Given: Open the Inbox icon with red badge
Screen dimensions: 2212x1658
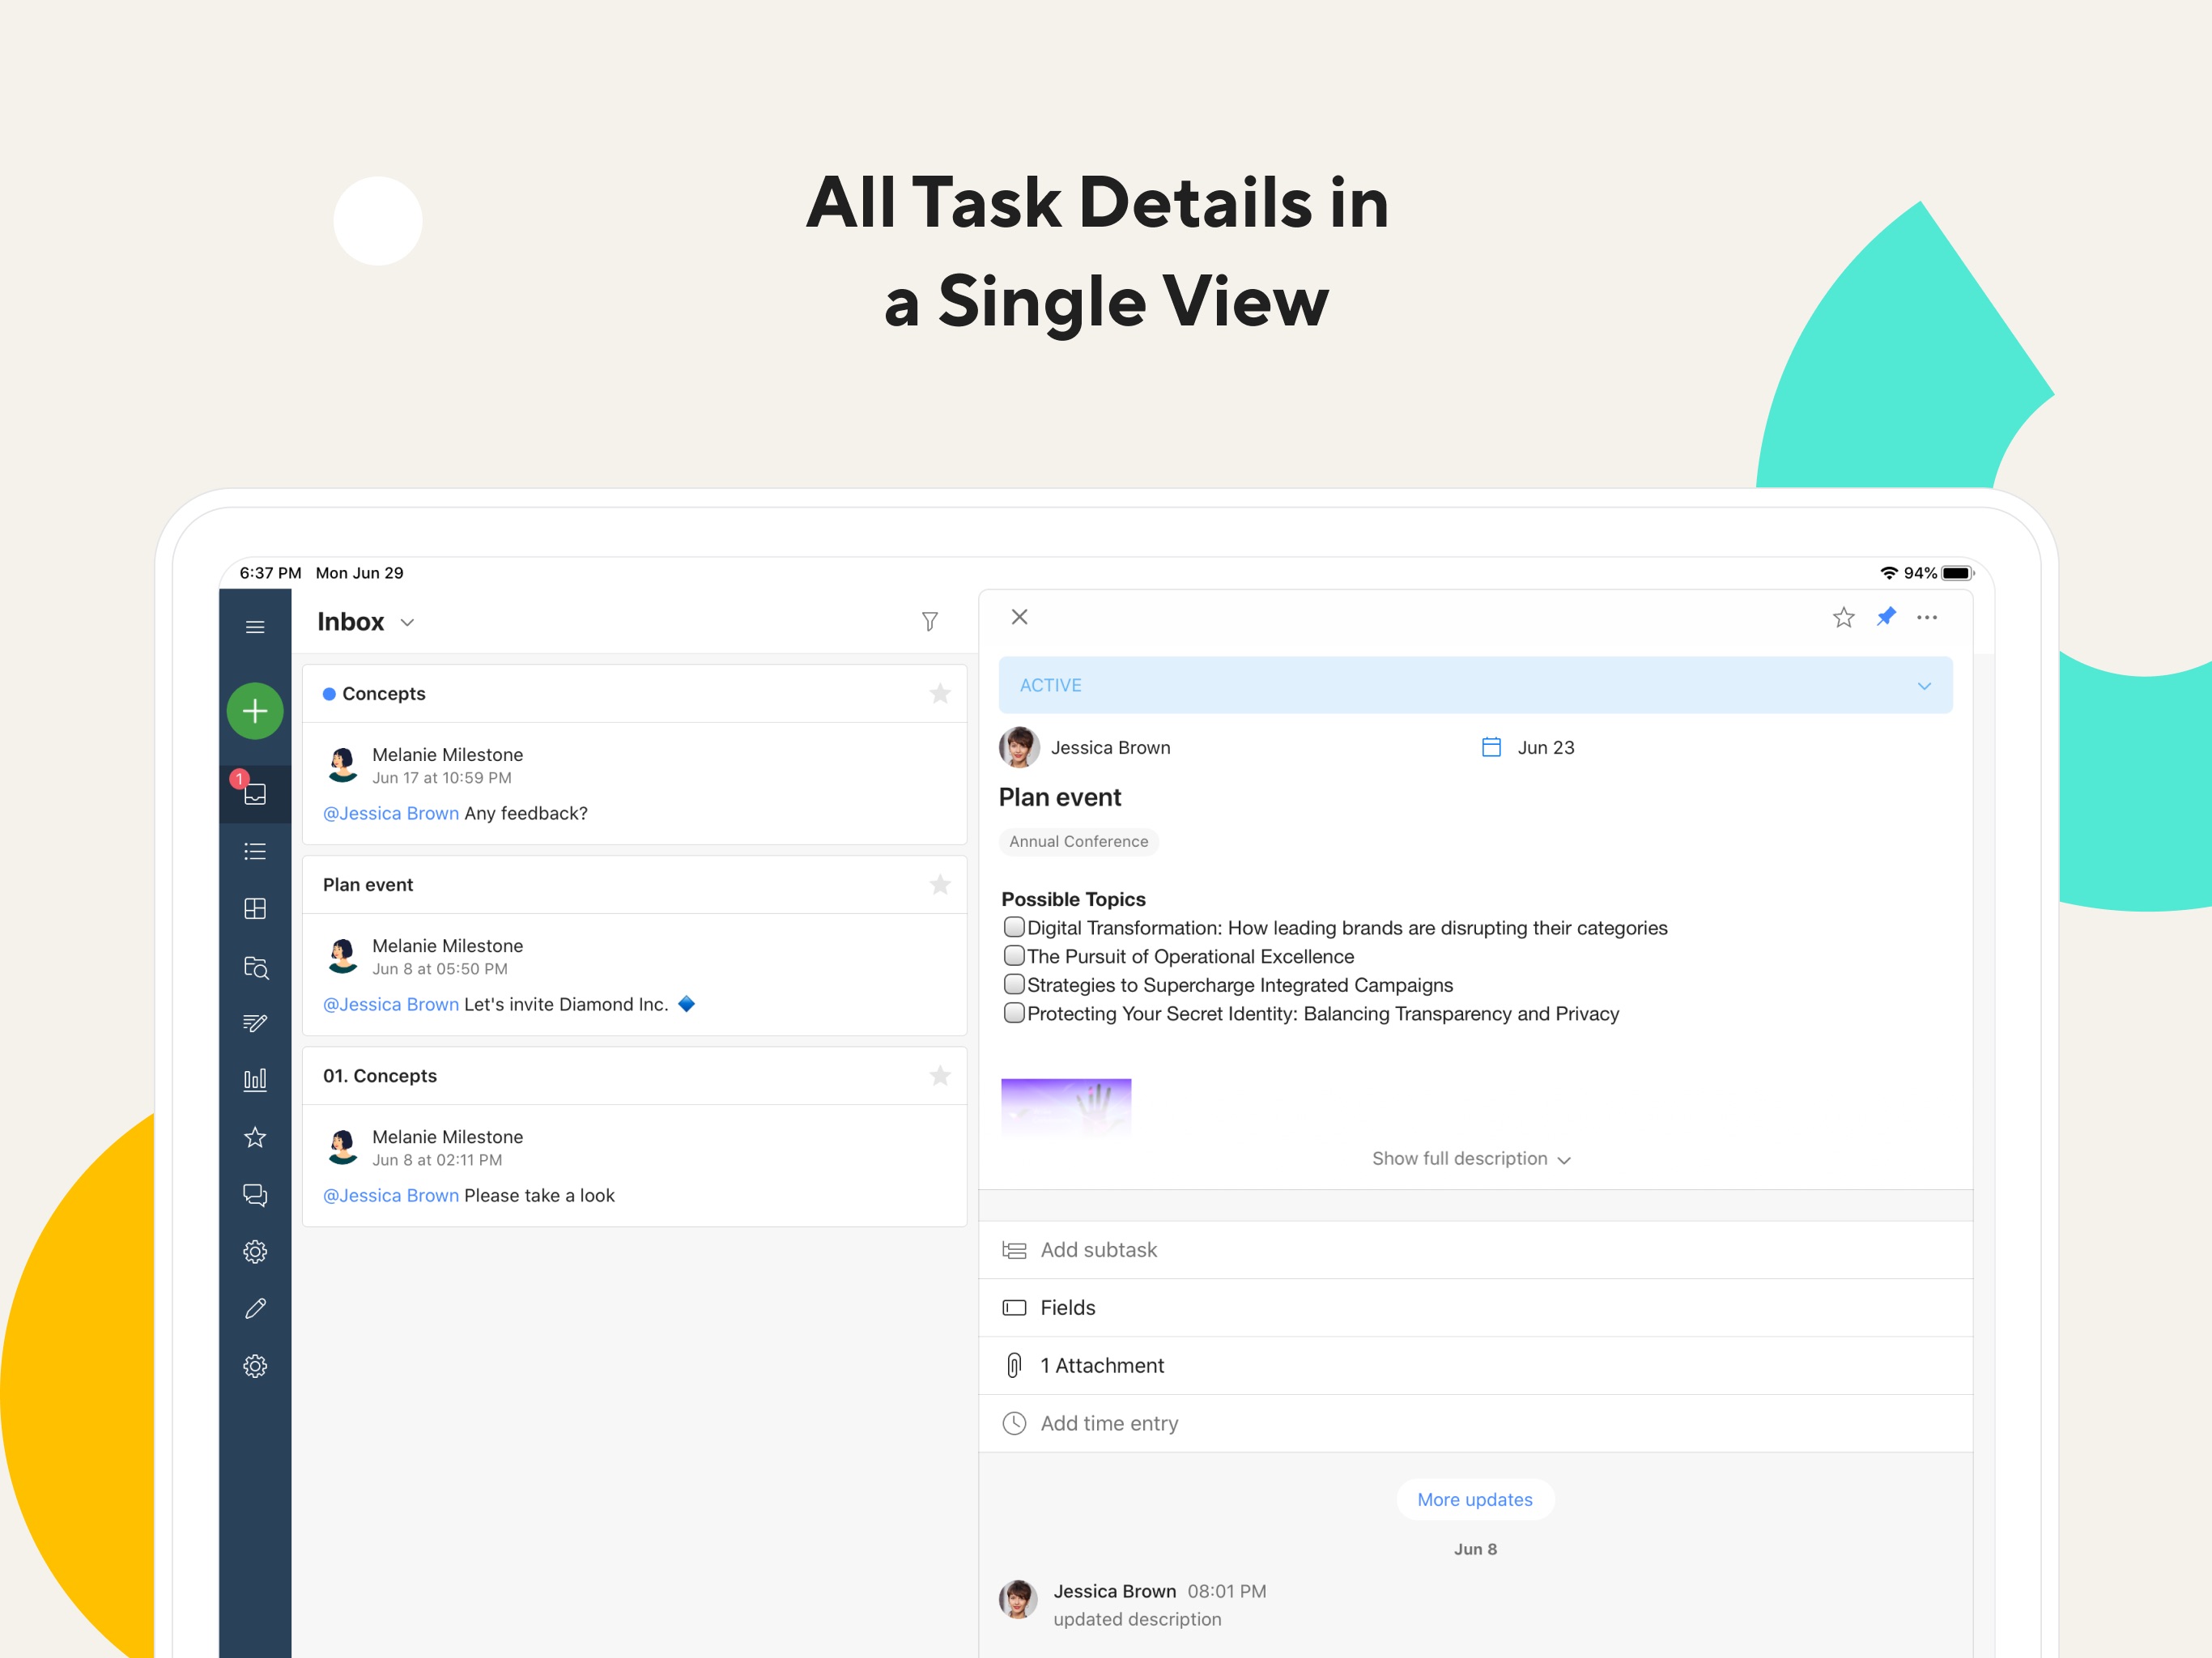Looking at the screenshot, I should [255, 793].
